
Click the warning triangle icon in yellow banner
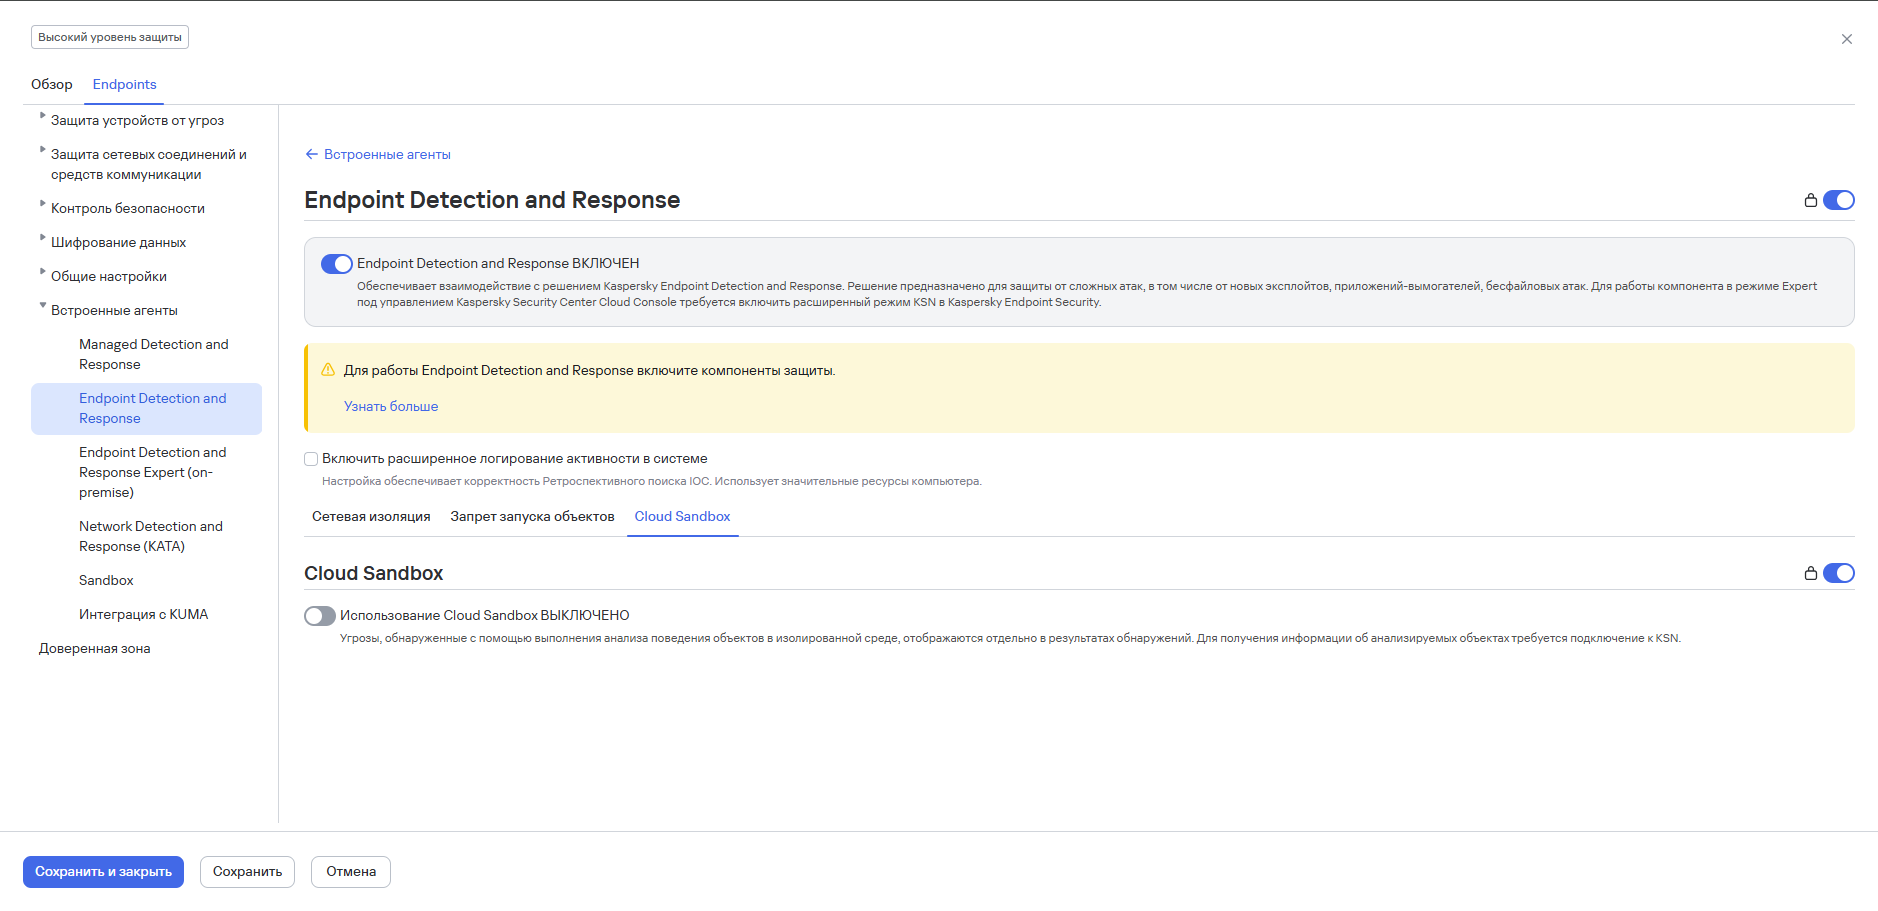(x=328, y=370)
